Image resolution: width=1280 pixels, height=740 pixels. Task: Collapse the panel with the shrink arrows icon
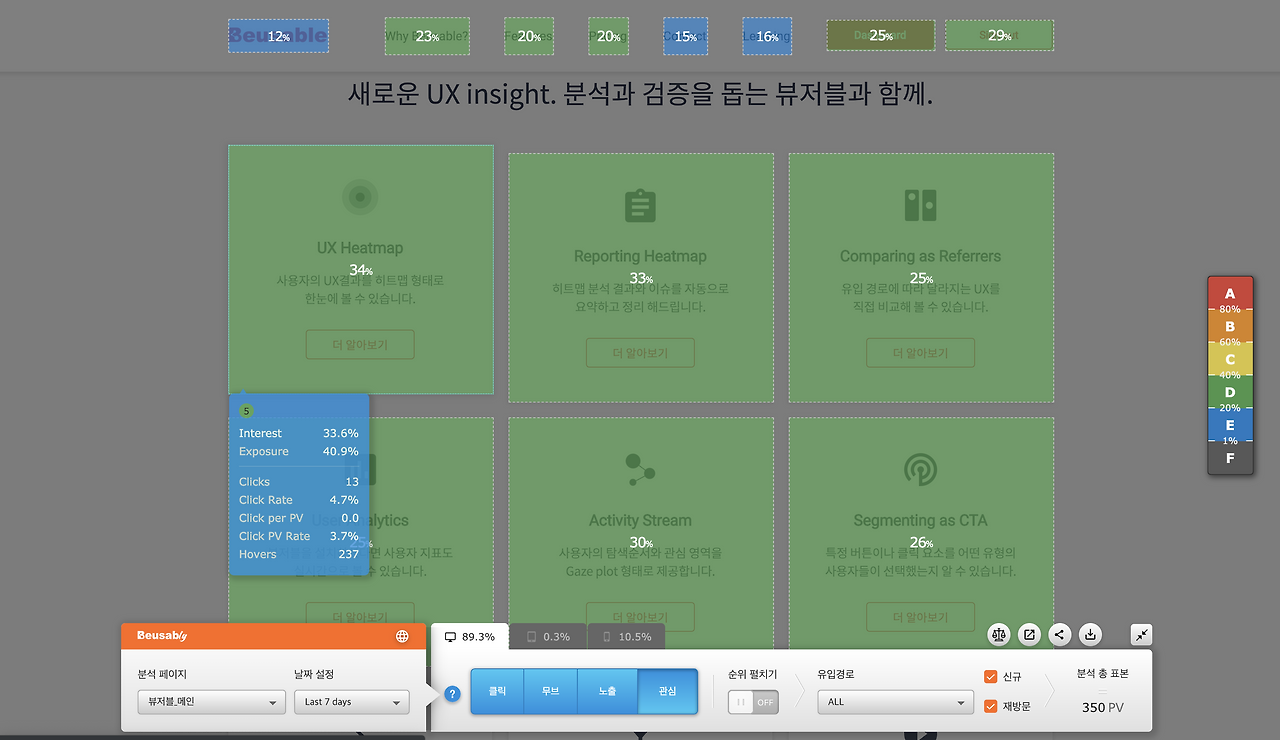(x=1141, y=634)
